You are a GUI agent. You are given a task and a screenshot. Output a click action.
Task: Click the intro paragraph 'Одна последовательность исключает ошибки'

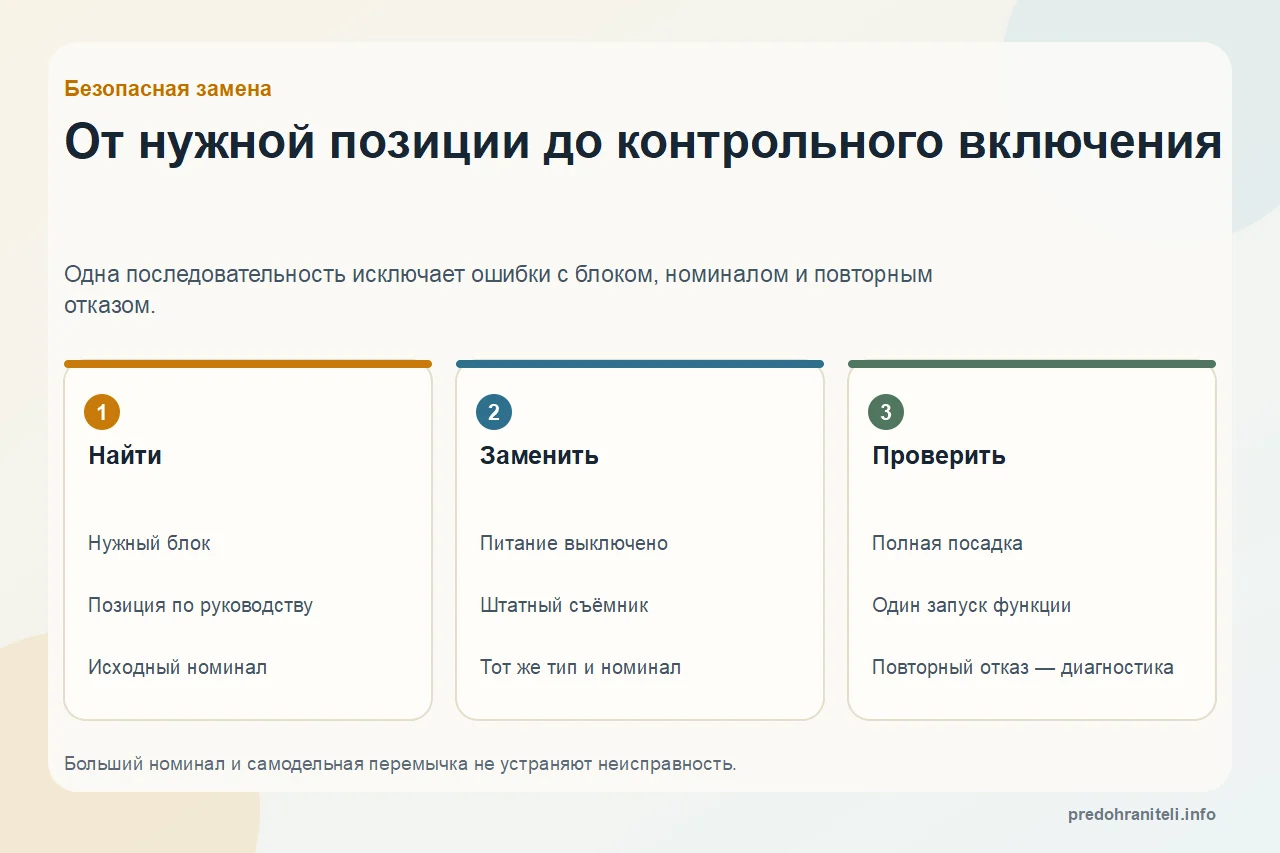coord(498,290)
